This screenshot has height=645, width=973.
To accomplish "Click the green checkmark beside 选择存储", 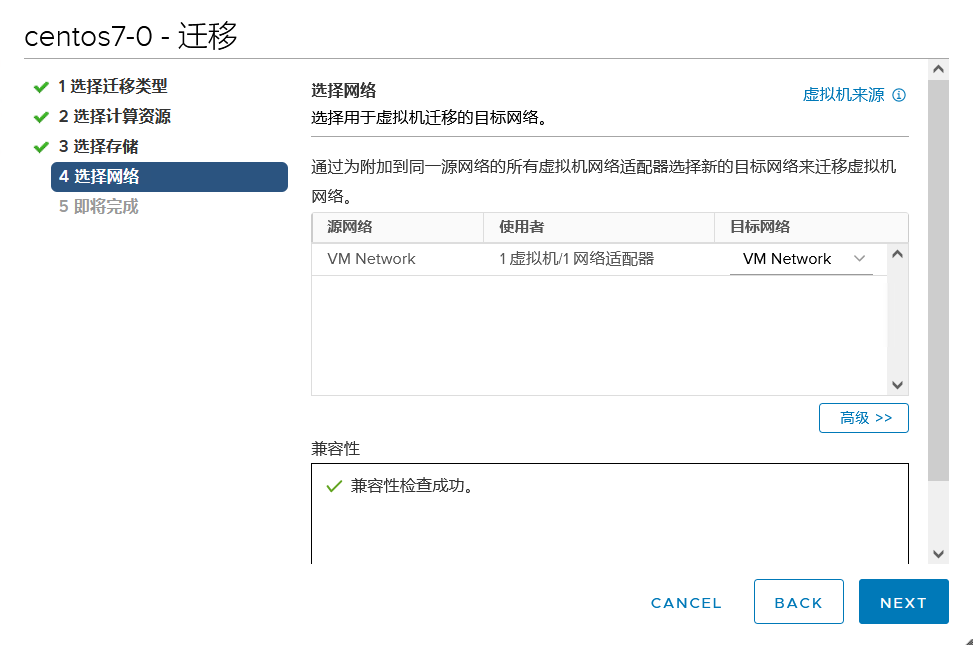I will (x=41, y=147).
